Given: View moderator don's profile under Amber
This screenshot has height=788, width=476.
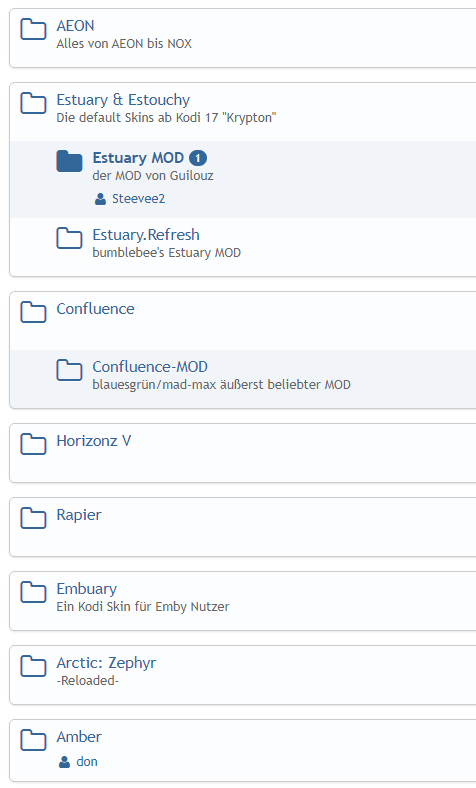Looking at the screenshot, I should [86, 762].
